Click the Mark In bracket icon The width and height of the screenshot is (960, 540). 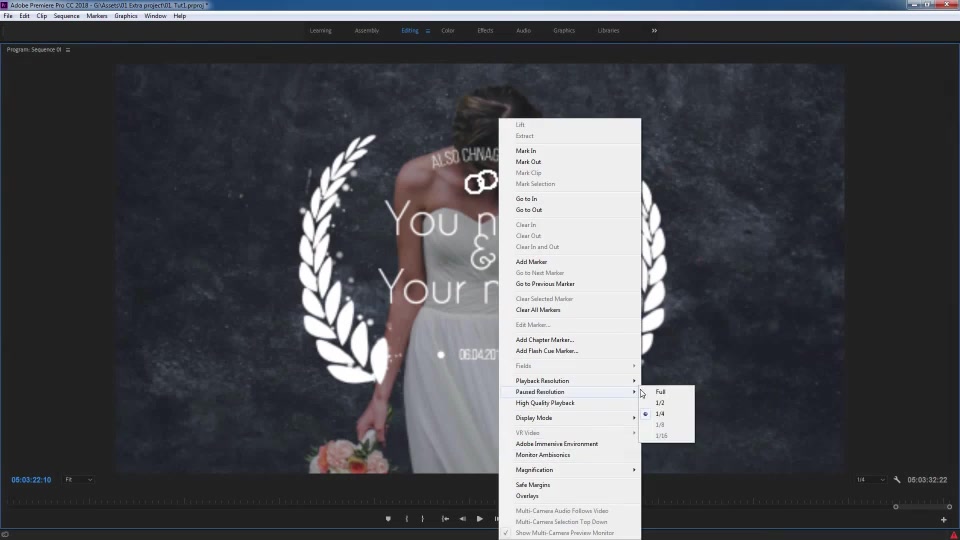[x=406, y=519]
